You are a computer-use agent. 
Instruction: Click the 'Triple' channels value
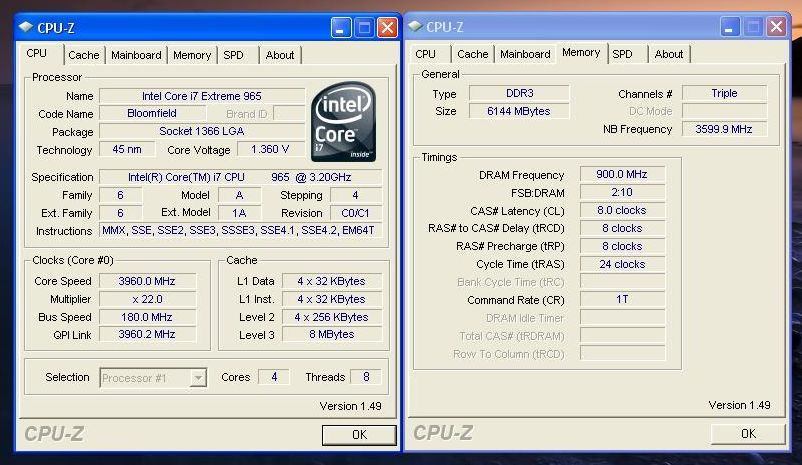click(x=725, y=93)
